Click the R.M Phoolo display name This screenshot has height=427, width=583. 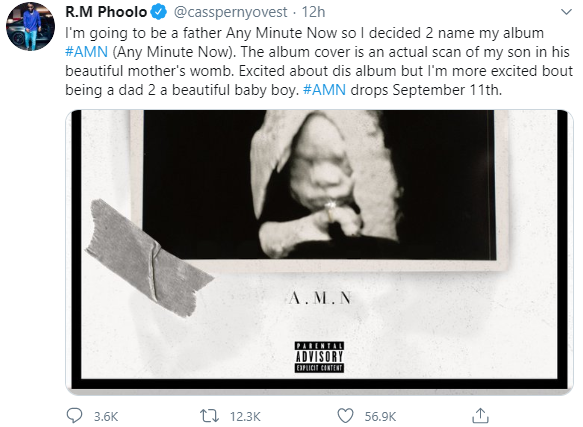pos(106,12)
